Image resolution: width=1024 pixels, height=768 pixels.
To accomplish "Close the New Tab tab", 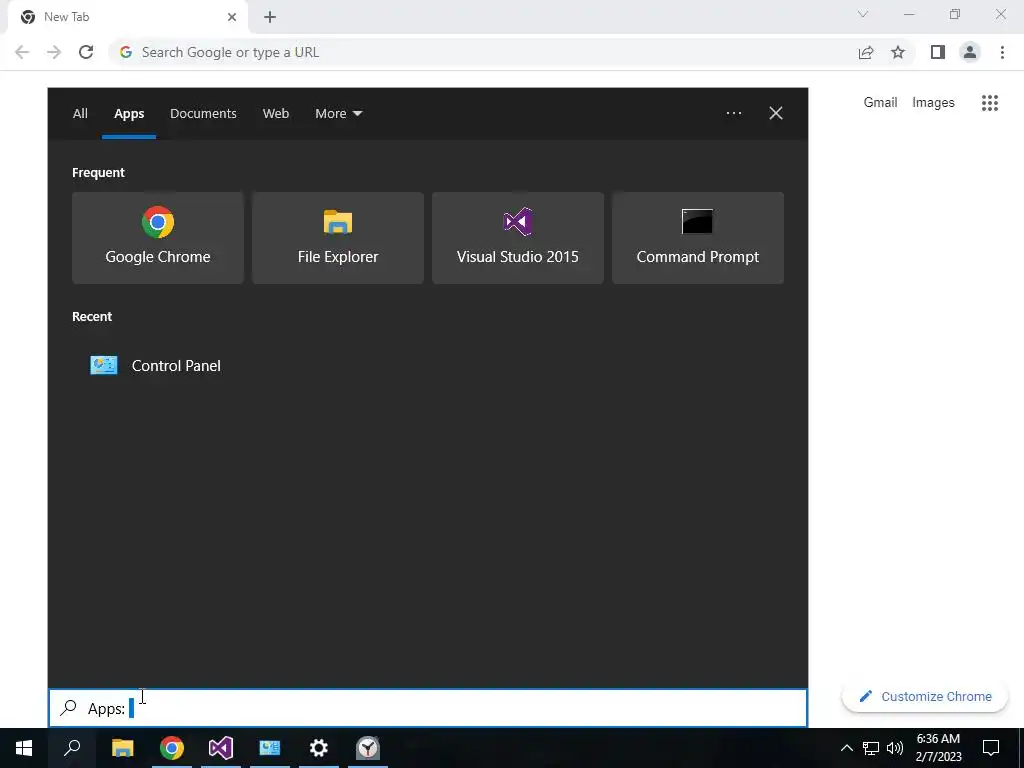I will pyautogui.click(x=232, y=17).
